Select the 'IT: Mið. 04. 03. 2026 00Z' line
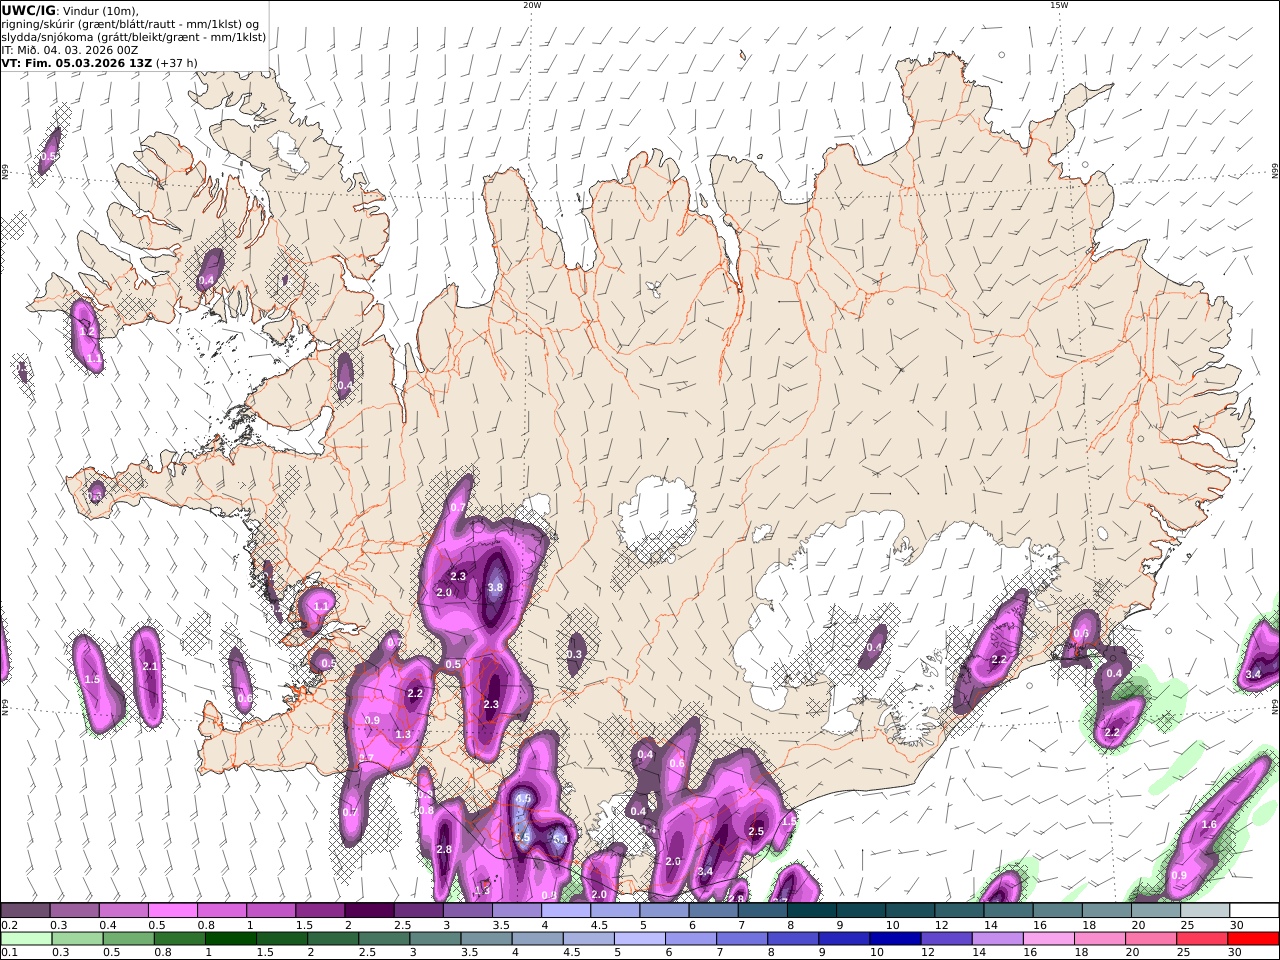The image size is (1280, 960). pyautogui.click(x=69, y=49)
